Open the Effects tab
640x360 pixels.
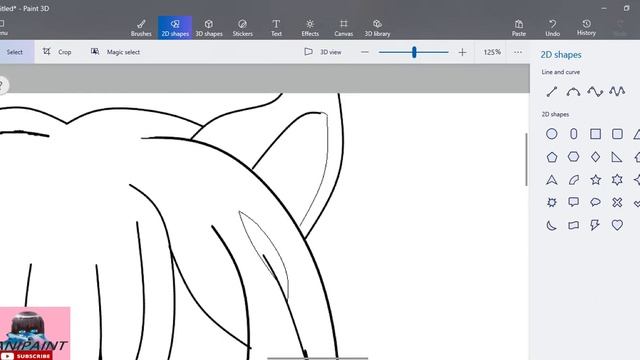click(310, 28)
